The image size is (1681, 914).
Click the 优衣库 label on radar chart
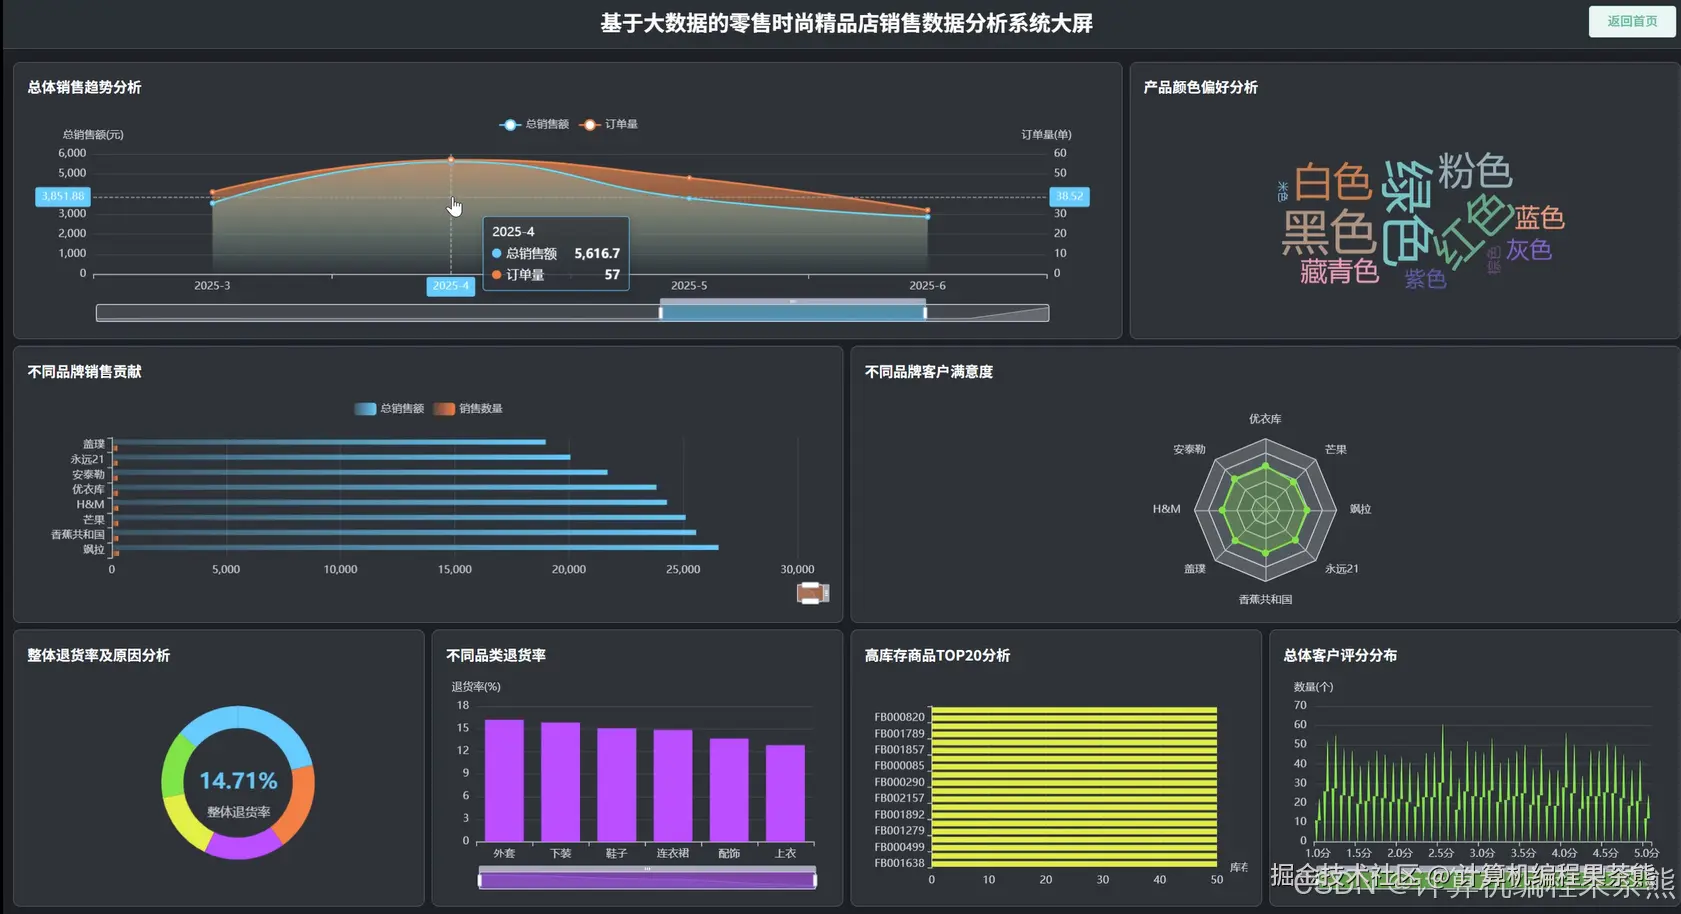coord(1265,419)
